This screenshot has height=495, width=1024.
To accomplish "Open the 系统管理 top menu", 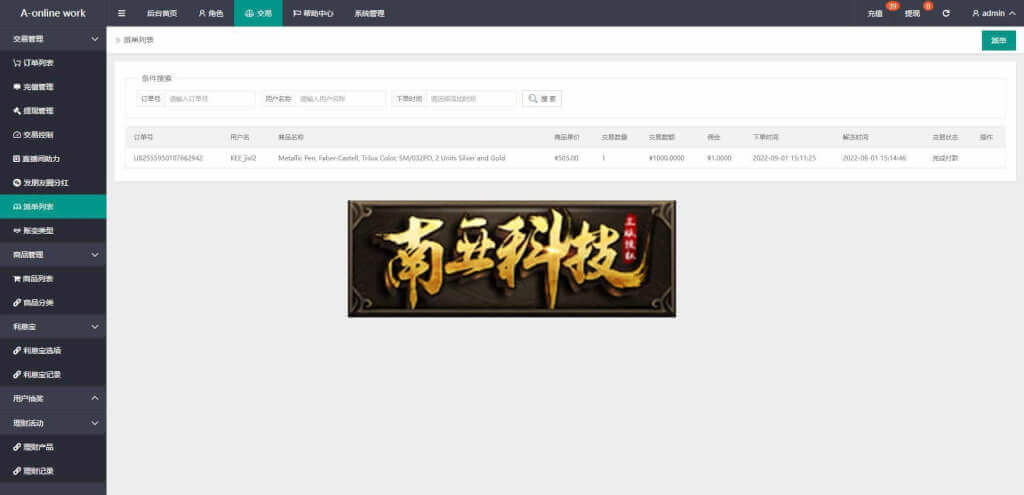I will pos(369,13).
